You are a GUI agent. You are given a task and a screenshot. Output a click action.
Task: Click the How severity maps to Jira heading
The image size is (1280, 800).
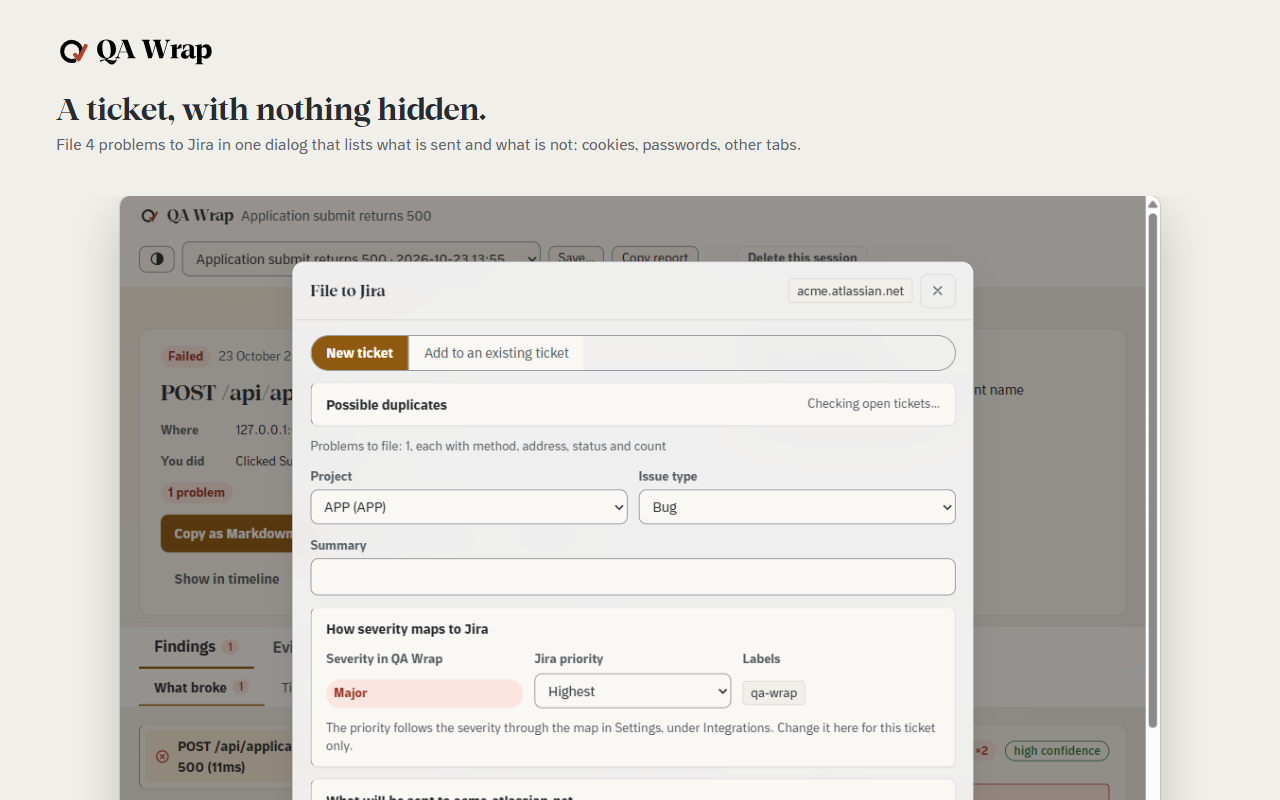407,629
